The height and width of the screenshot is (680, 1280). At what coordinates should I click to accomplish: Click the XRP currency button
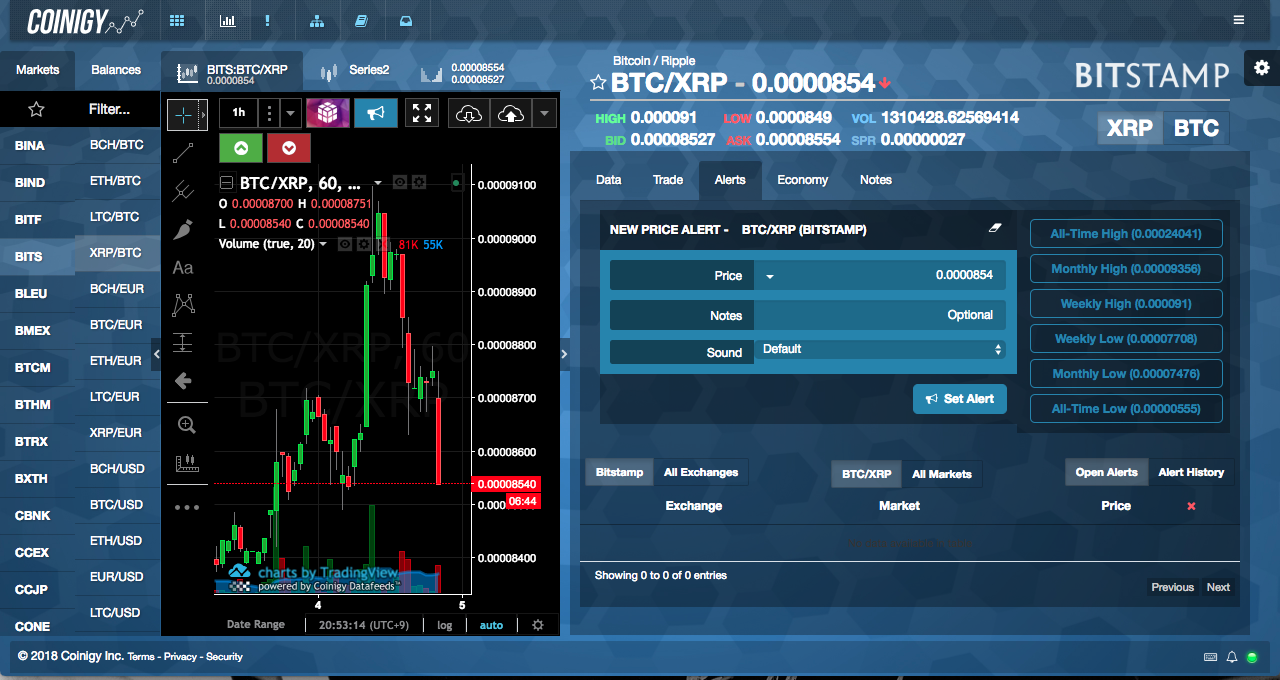tap(1131, 128)
